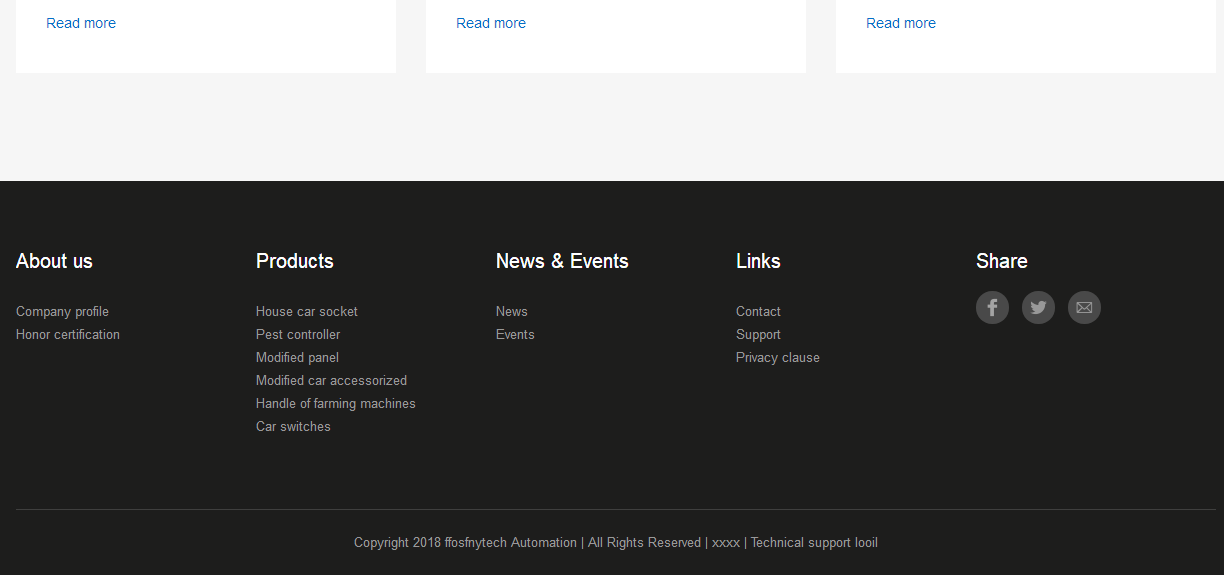Share via the Facebook icon

(992, 307)
